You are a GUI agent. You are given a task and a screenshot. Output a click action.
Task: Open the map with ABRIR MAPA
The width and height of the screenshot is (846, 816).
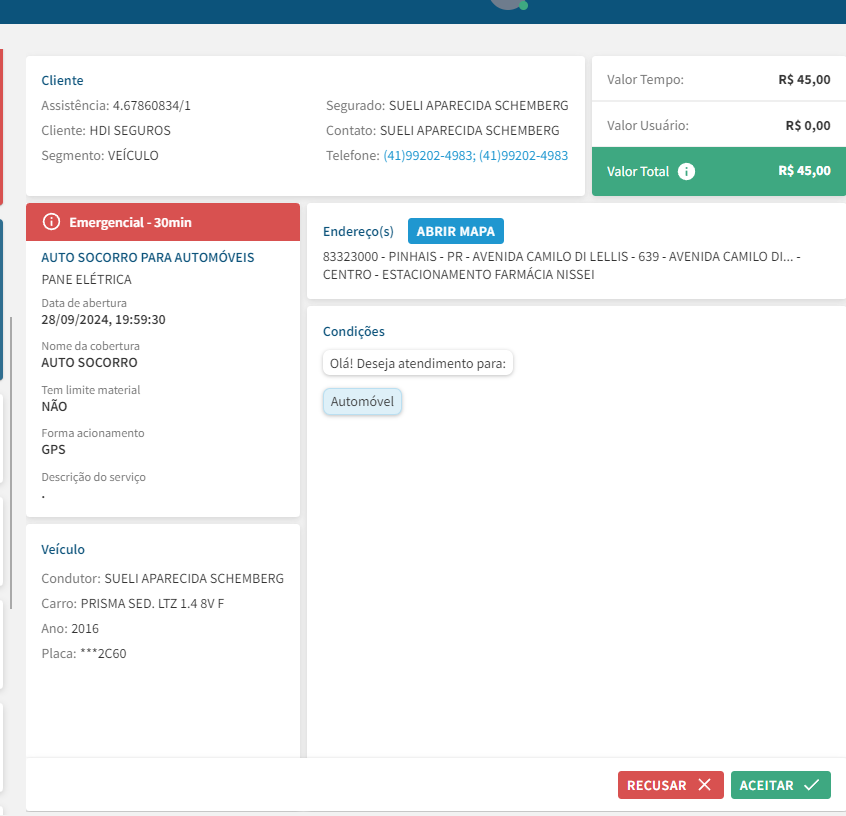point(456,231)
